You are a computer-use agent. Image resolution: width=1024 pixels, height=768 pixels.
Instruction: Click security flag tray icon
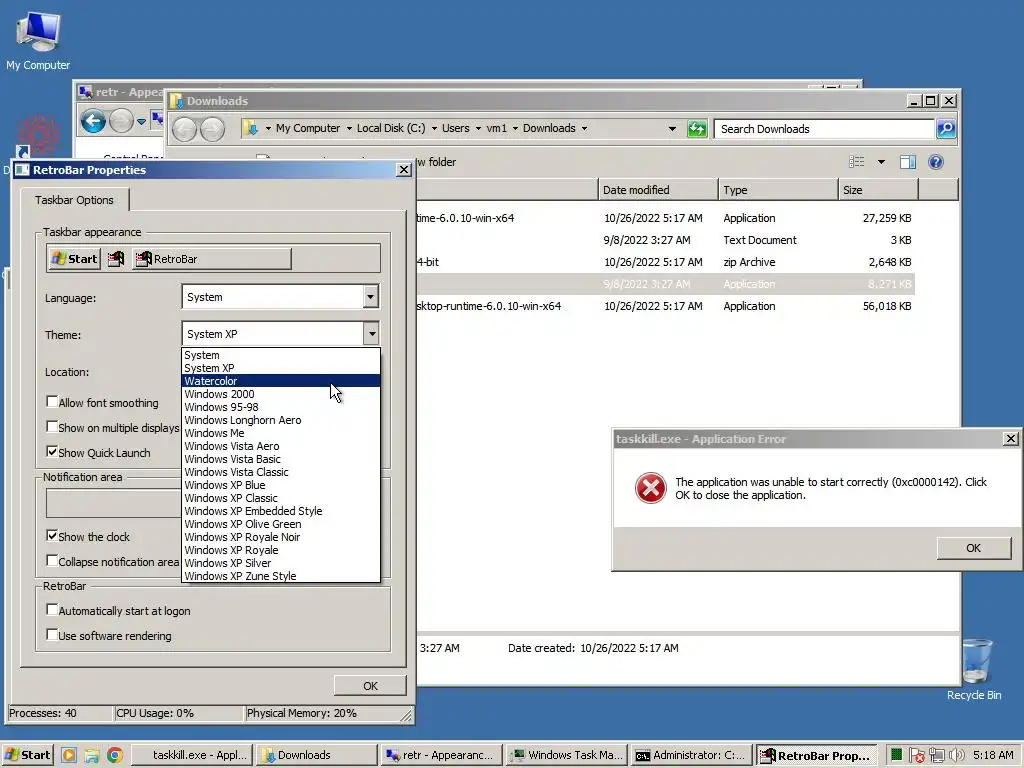point(917,756)
